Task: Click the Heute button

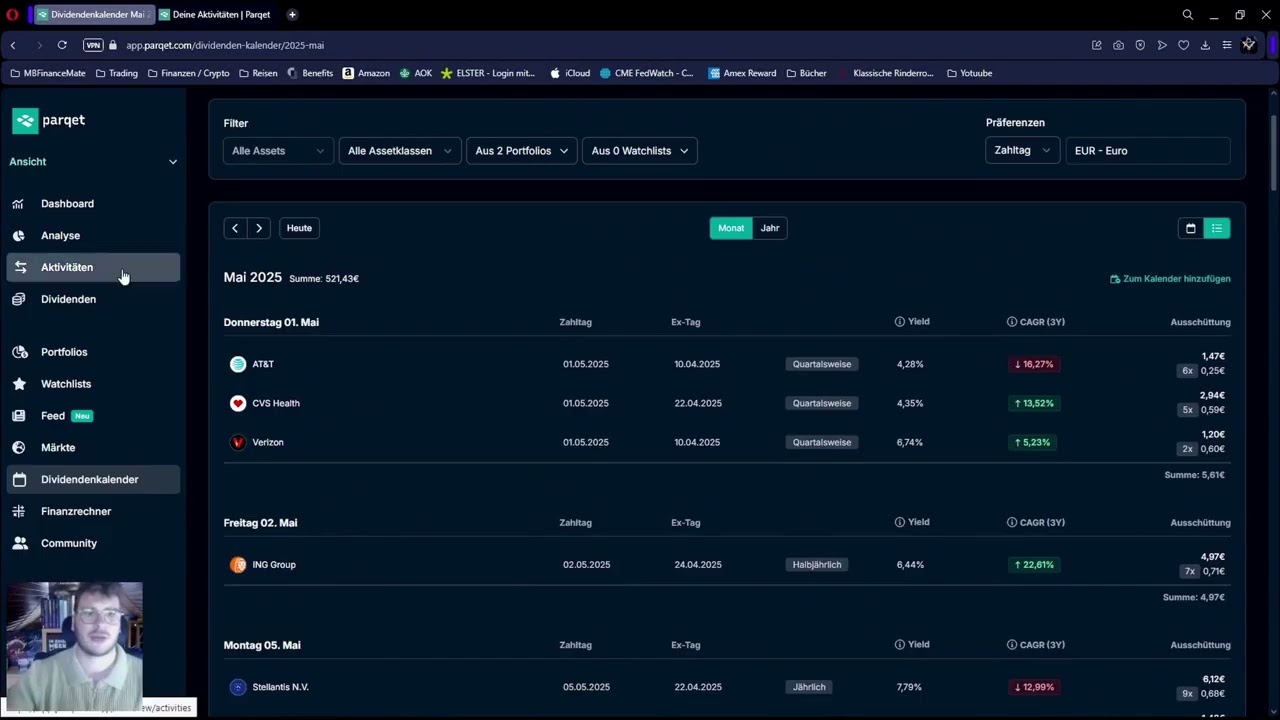Action: 299,228
